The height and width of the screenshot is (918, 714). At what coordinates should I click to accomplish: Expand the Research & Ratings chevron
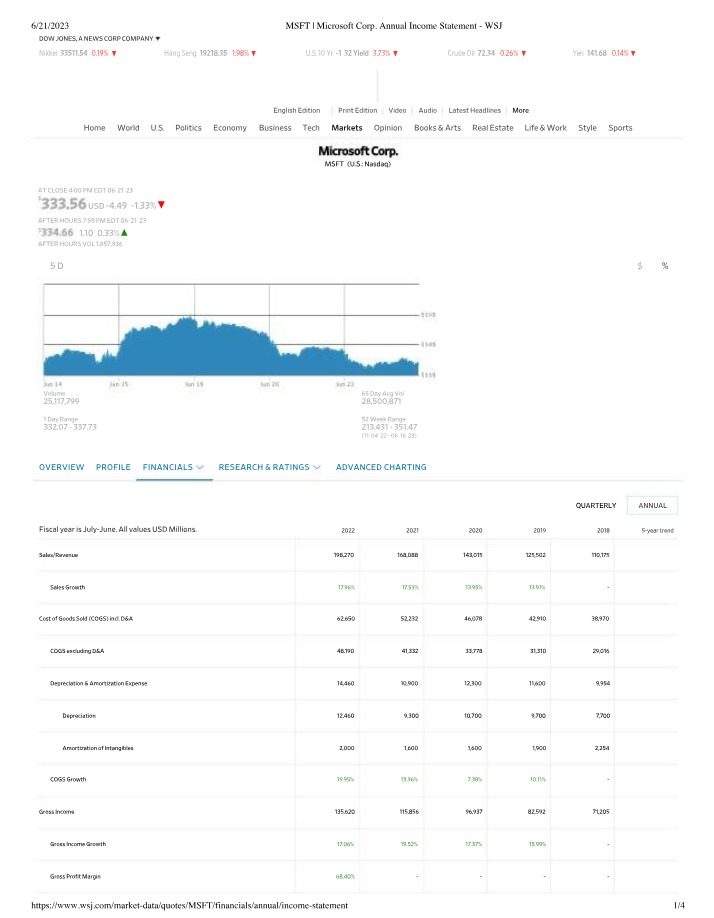[317, 467]
